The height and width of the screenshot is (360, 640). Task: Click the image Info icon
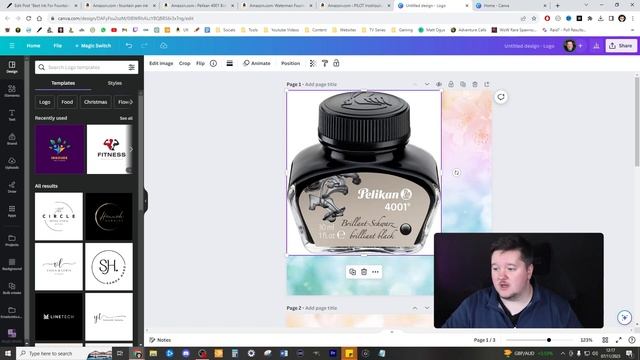tap(213, 63)
